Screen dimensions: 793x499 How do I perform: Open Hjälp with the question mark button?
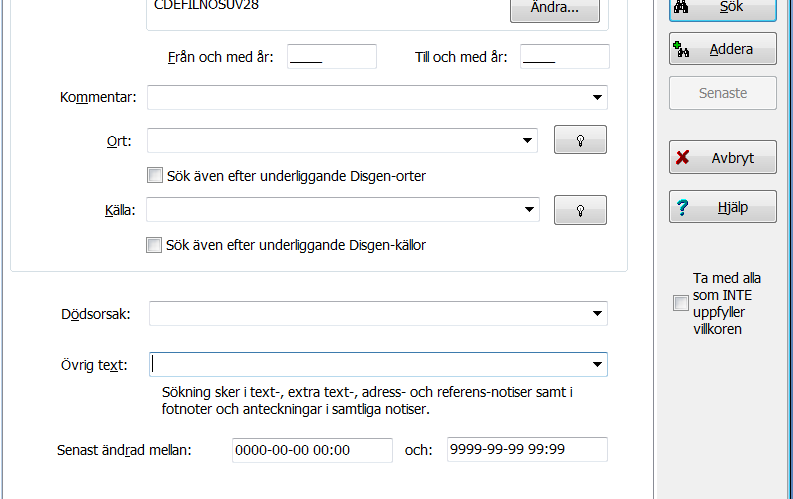(723, 207)
